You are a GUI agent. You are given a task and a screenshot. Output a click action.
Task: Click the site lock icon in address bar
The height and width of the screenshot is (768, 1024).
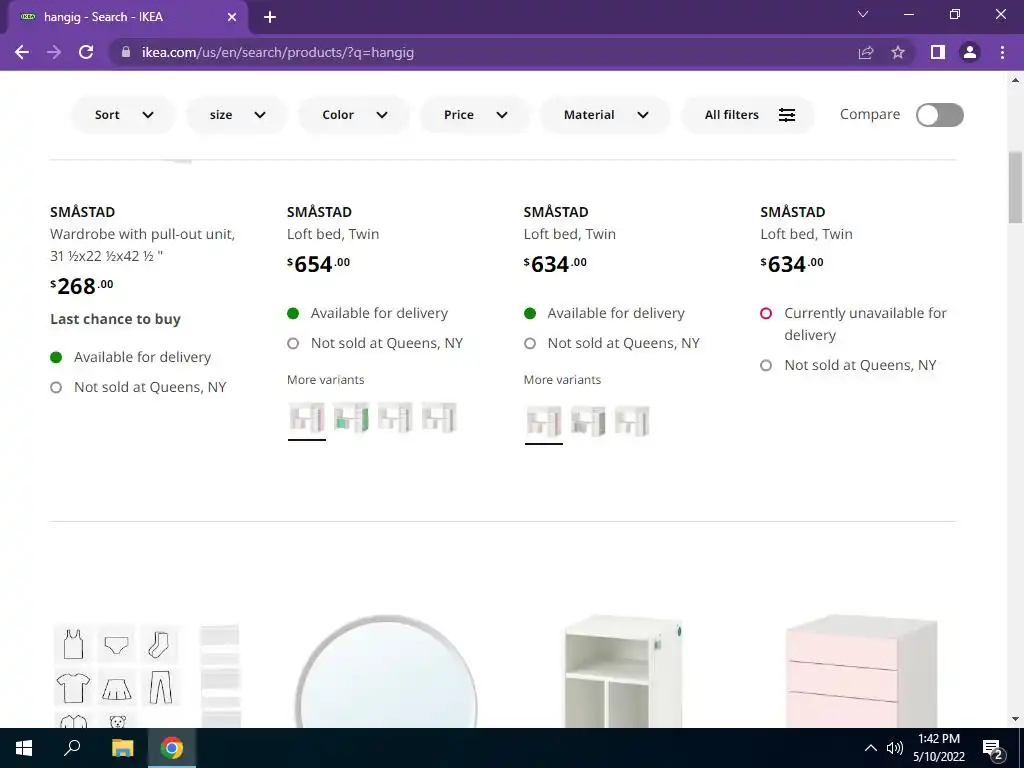coord(126,52)
